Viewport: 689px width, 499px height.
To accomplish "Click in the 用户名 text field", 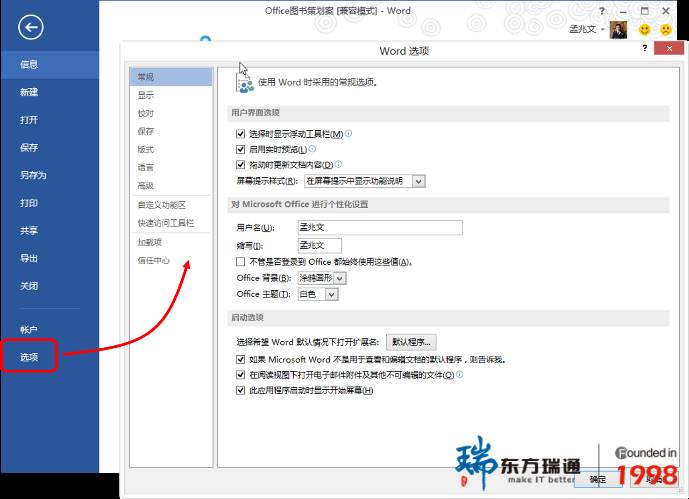I will click(380, 228).
